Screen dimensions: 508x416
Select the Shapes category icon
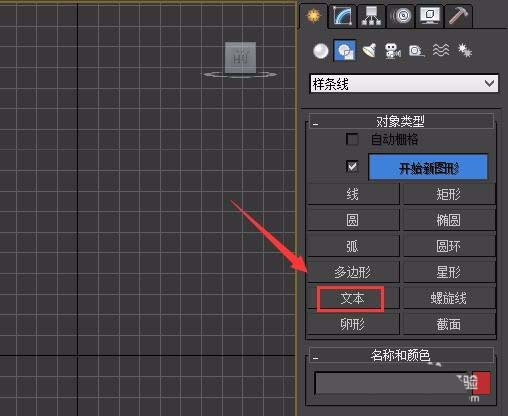click(345, 51)
